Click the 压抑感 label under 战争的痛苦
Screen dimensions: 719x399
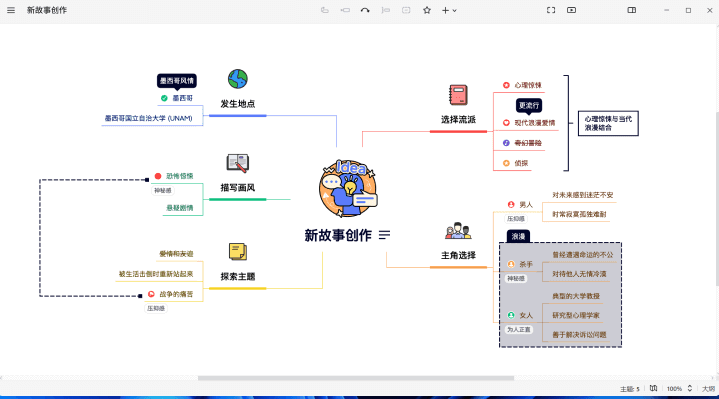156,309
